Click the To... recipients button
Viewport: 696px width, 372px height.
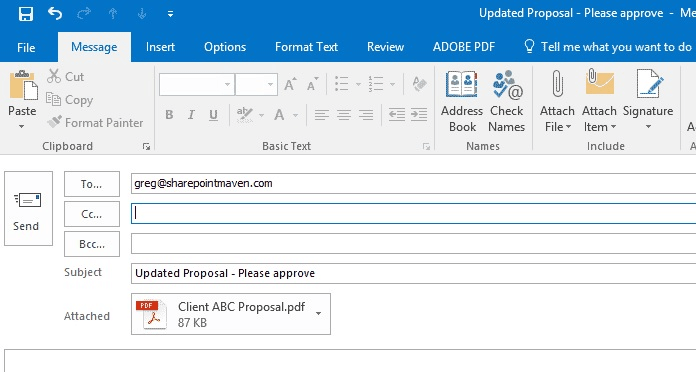click(92, 184)
